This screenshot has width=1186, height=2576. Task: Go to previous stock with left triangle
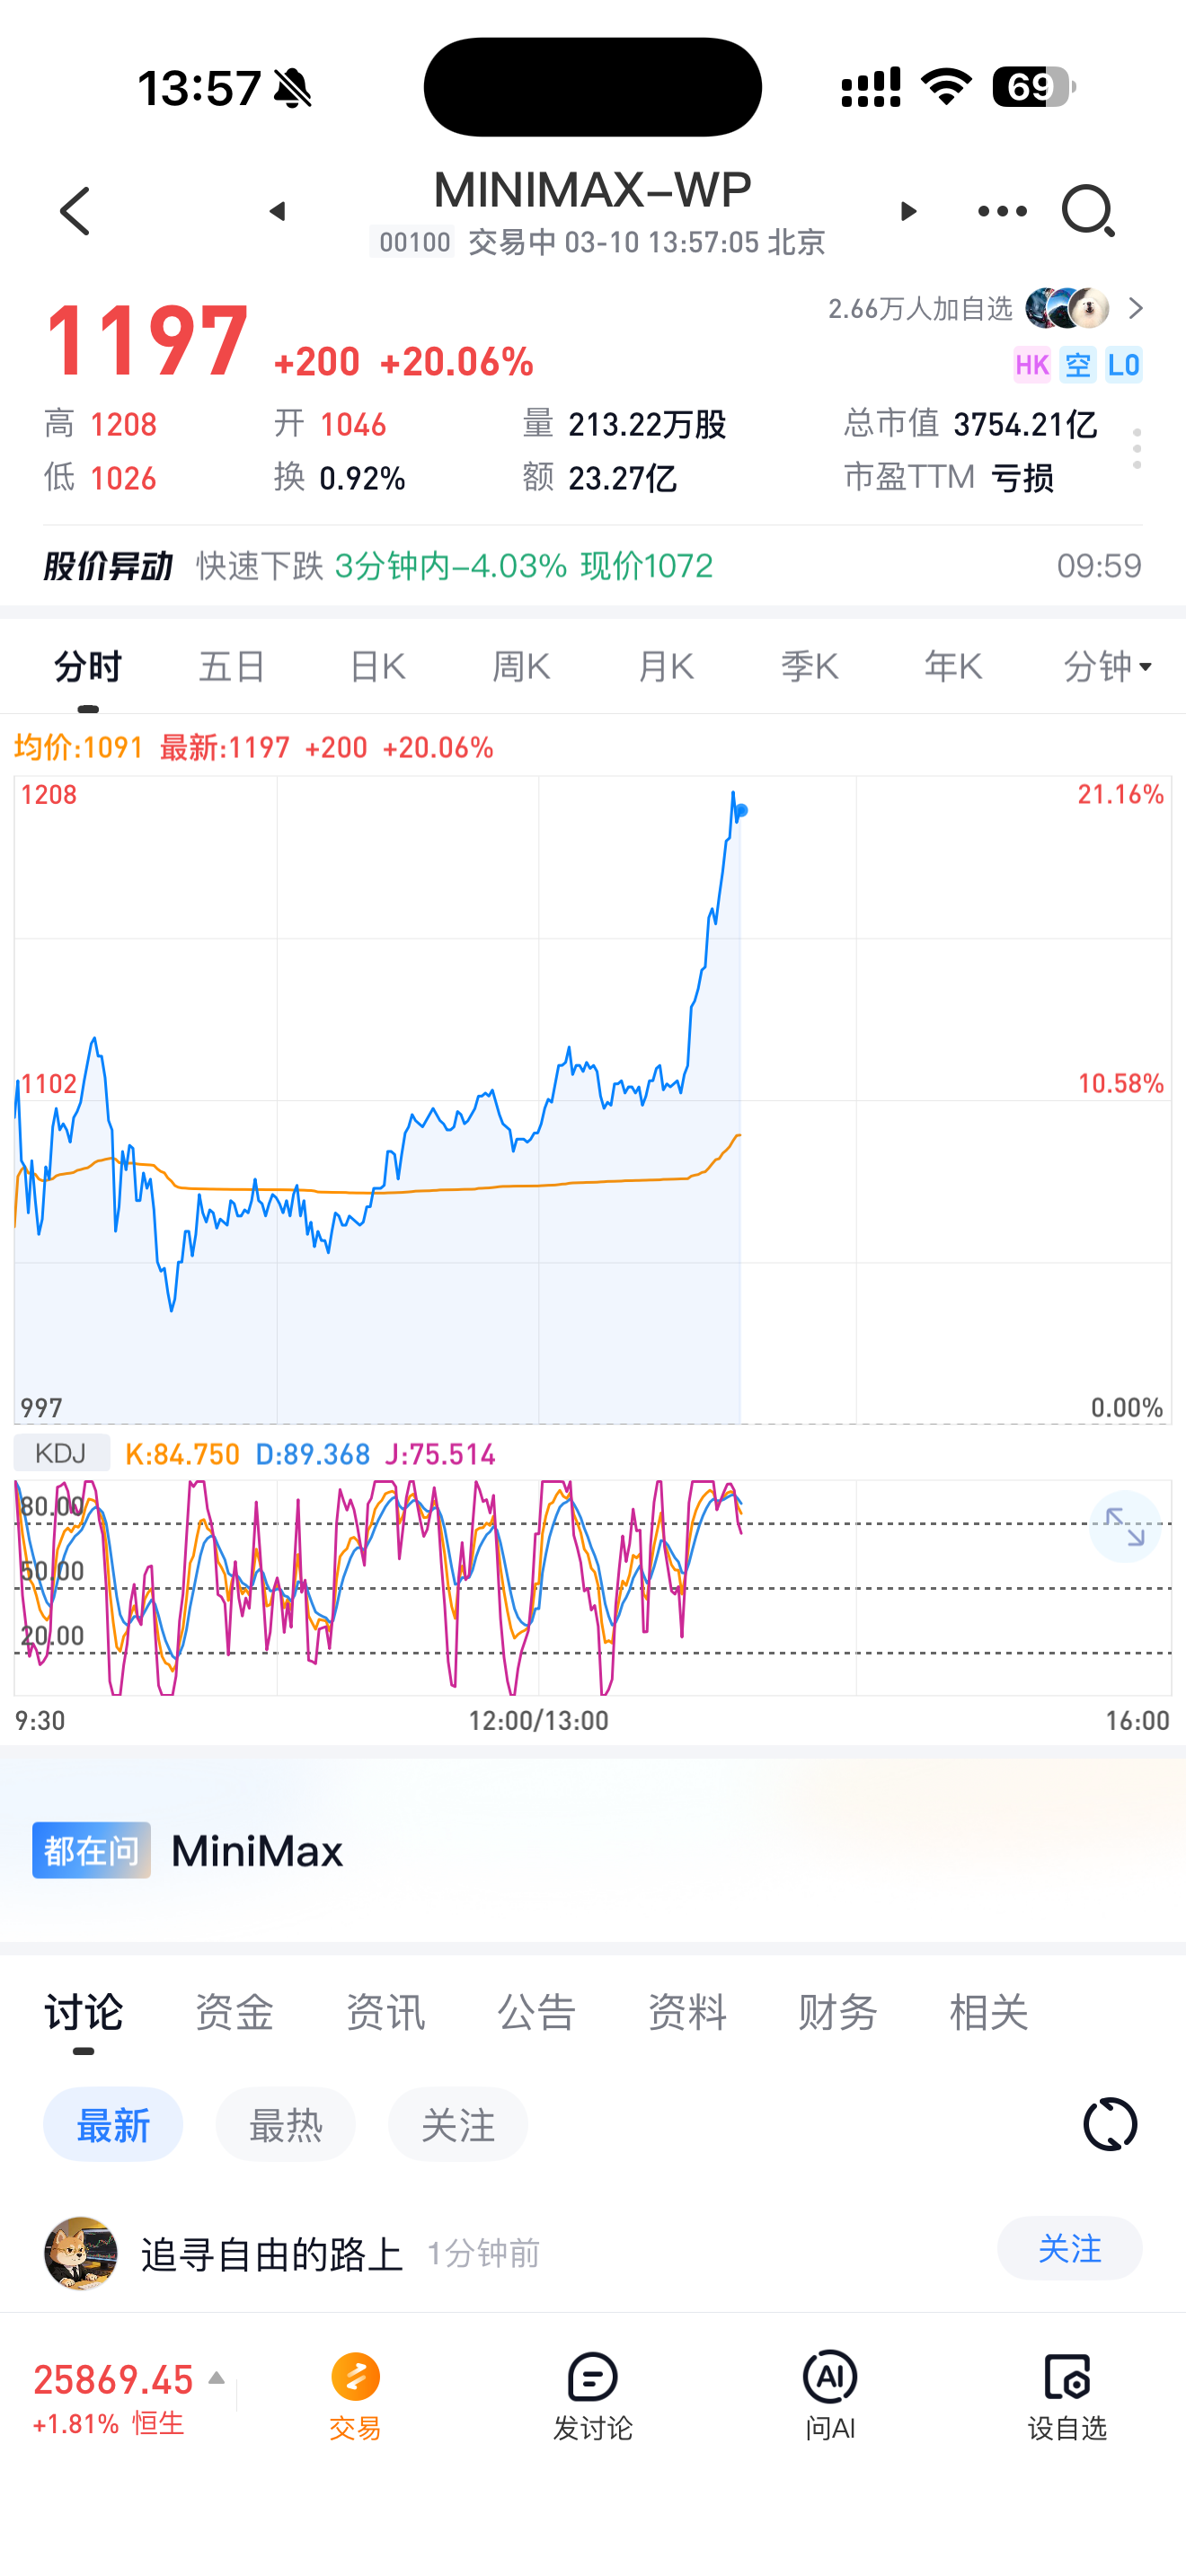(x=278, y=211)
